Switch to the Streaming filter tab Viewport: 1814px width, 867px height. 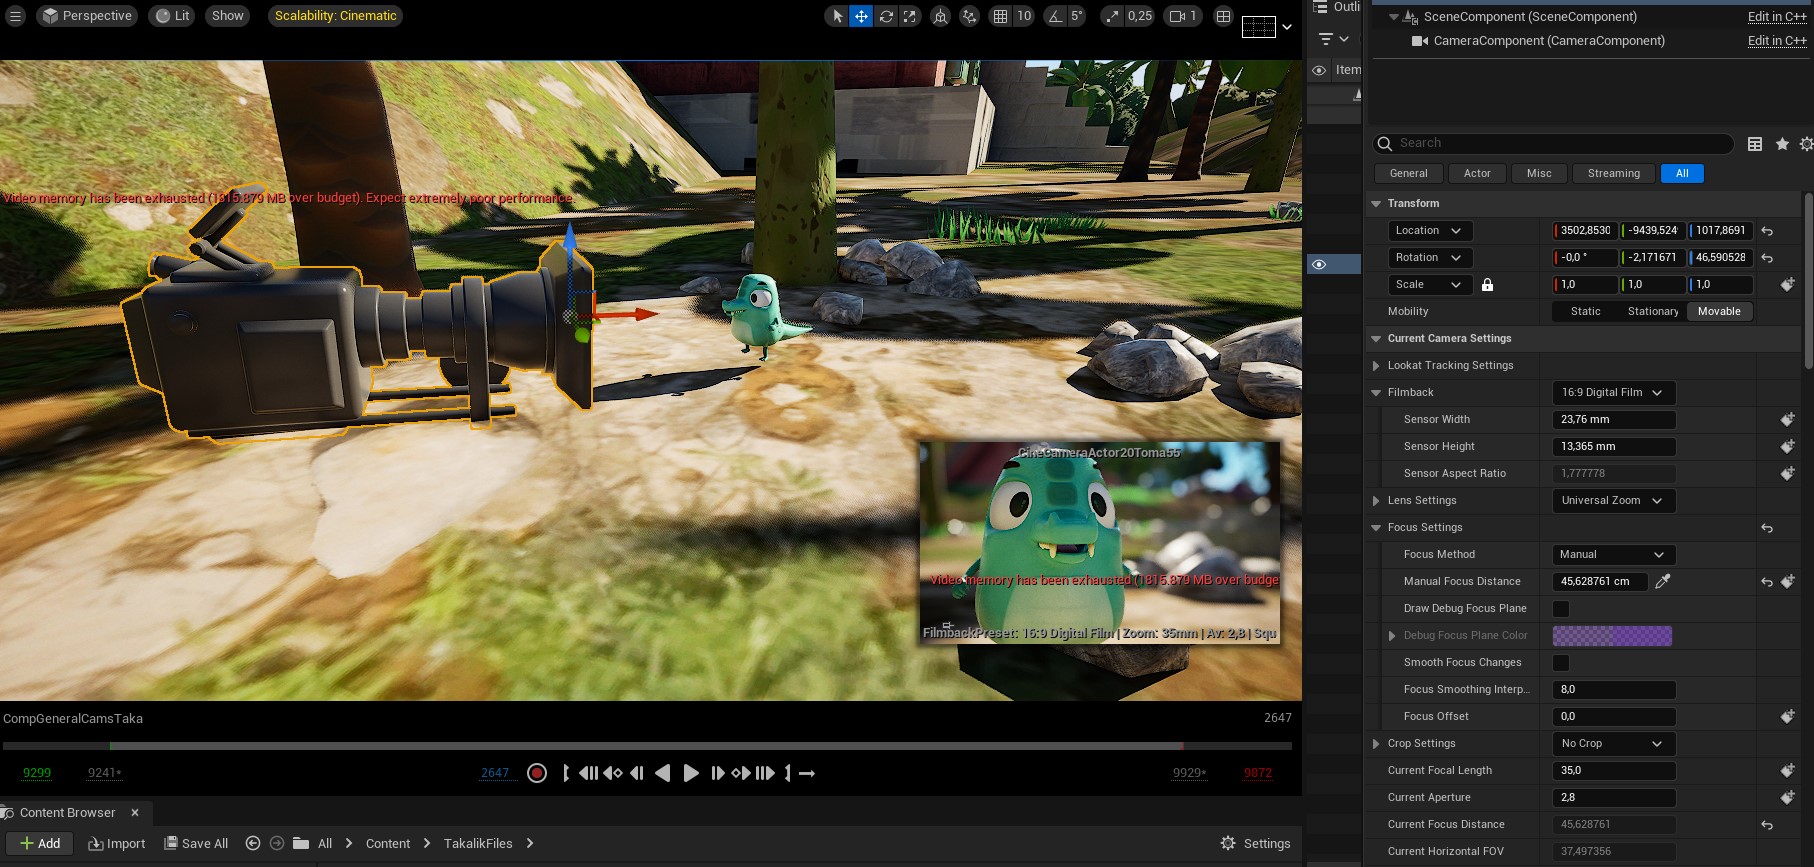point(1613,173)
